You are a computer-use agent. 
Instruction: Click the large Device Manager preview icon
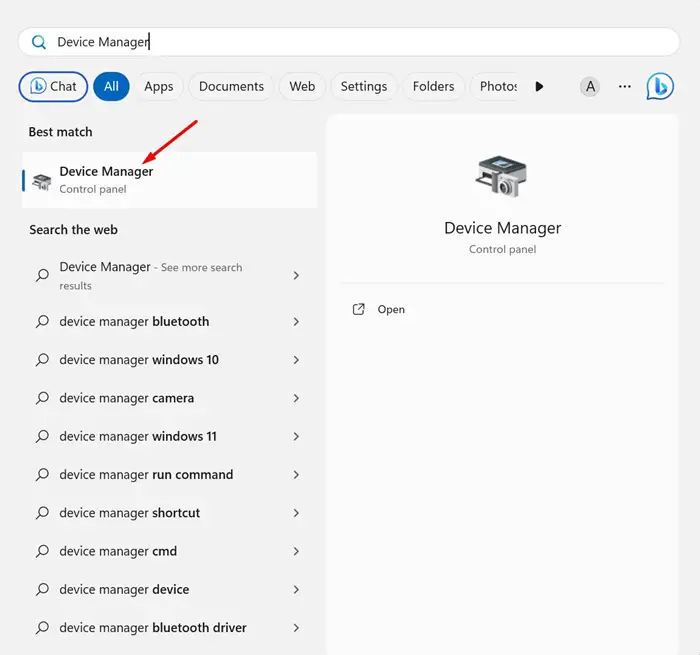[x=501, y=176]
